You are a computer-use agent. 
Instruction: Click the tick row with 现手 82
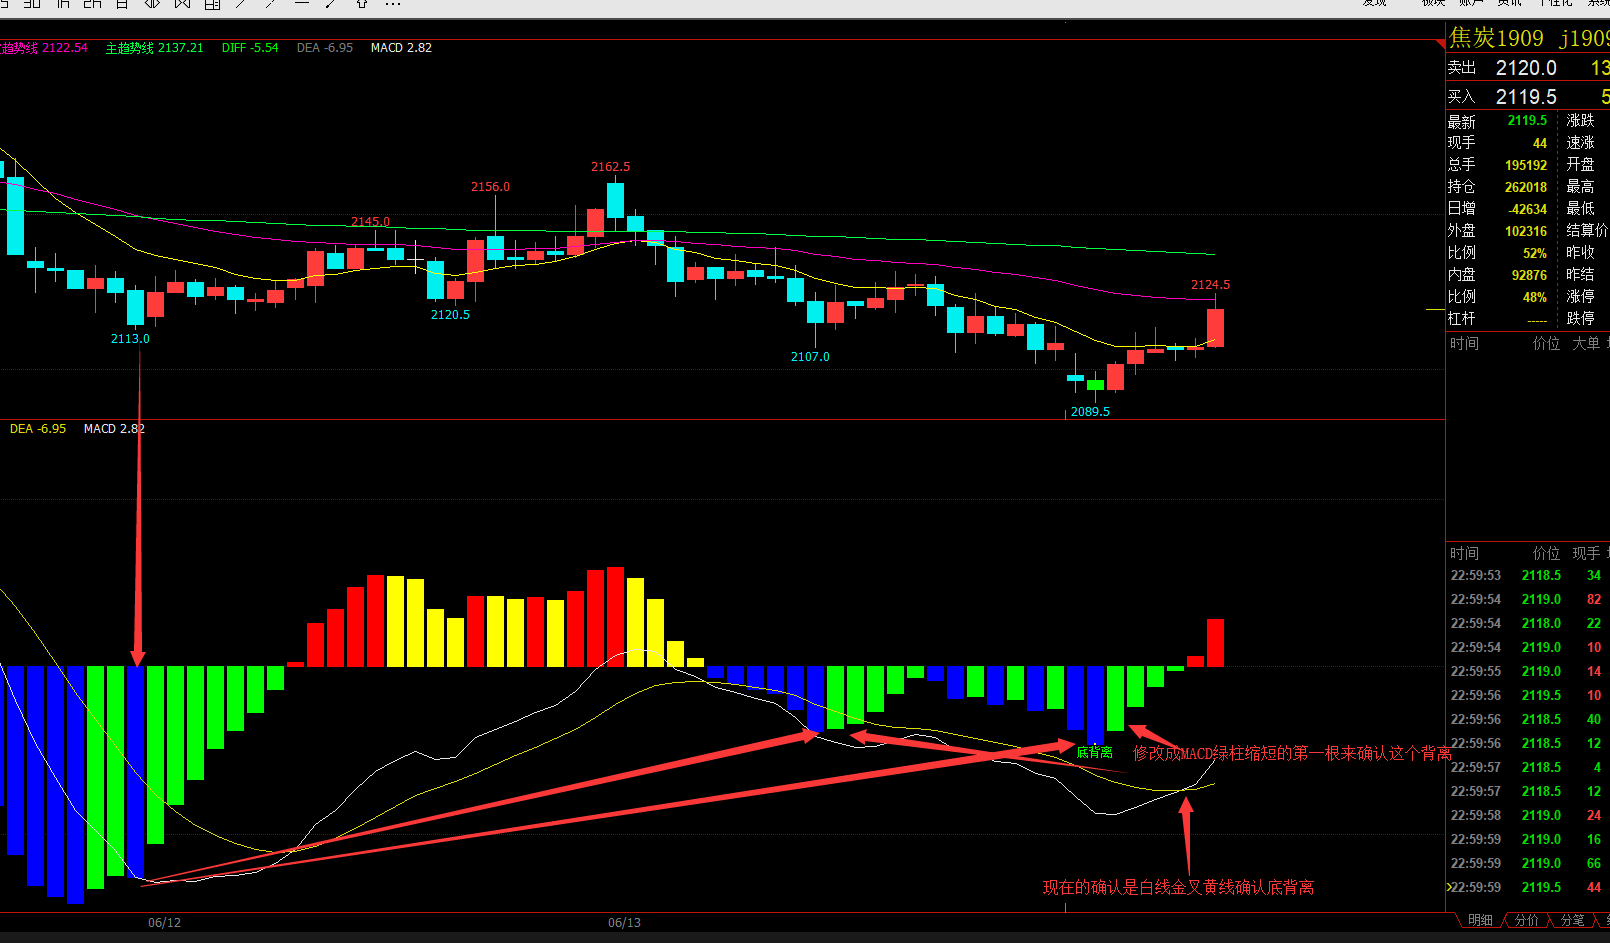point(1528,600)
